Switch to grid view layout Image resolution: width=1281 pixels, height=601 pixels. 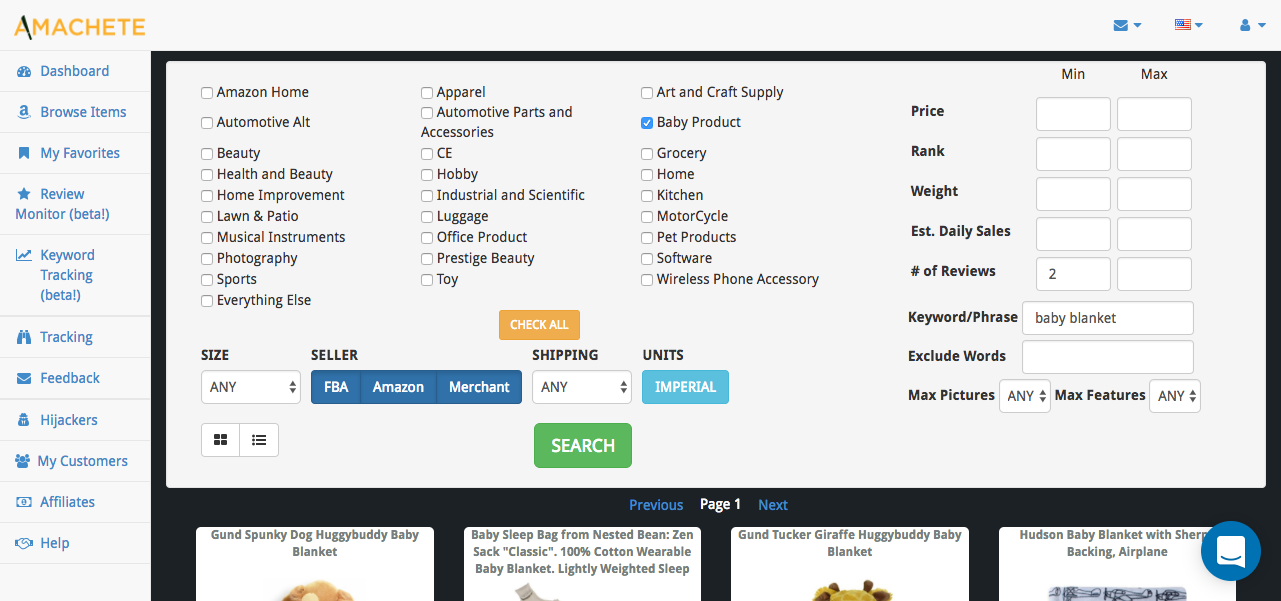(x=221, y=440)
